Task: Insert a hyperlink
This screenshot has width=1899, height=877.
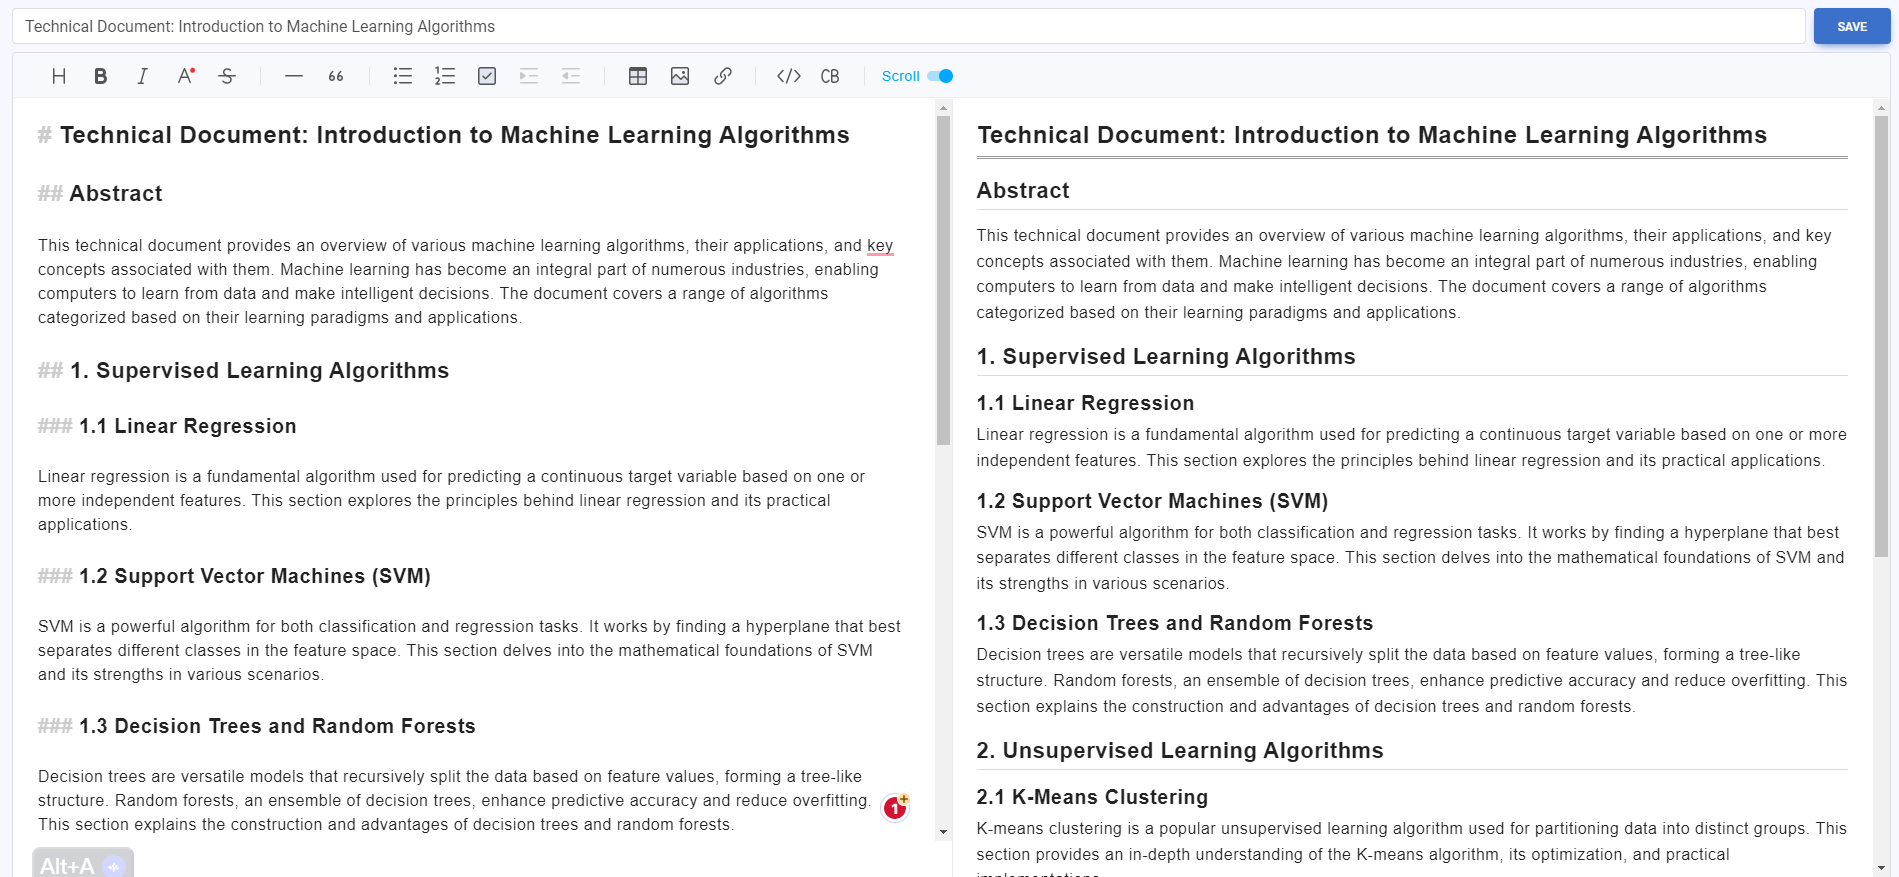Action: (722, 76)
